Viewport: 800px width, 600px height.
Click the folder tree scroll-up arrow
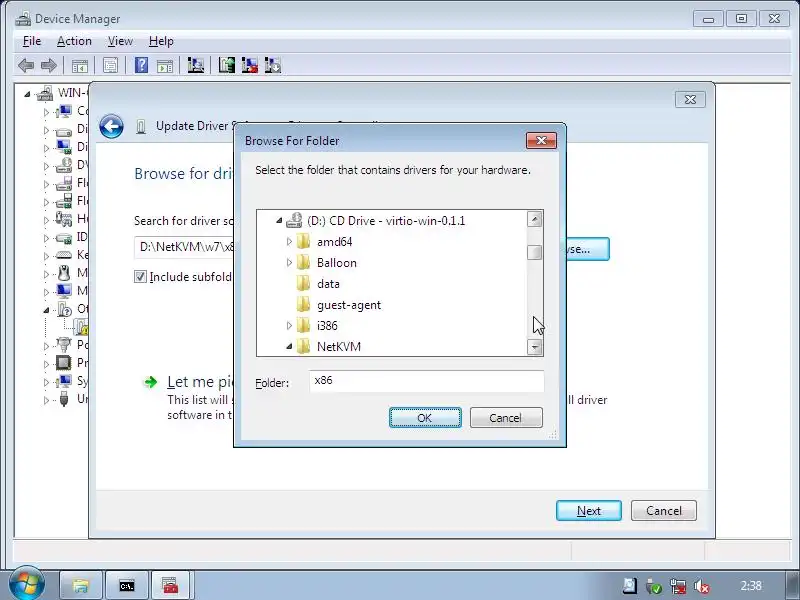pyautogui.click(x=534, y=219)
